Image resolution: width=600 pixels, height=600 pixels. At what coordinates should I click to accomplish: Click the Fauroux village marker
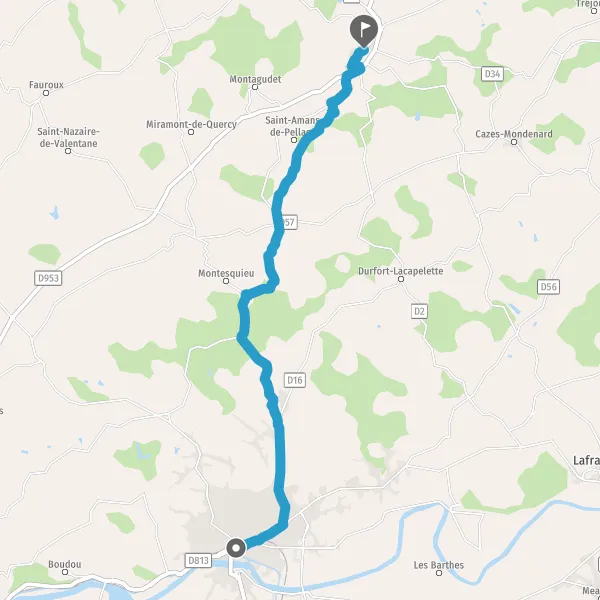coord(46,93)
